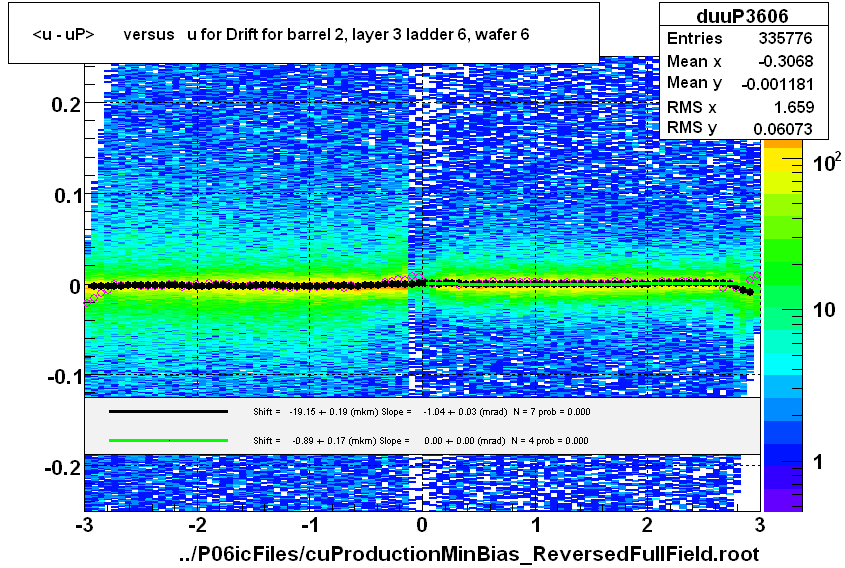Click the Entries value 335776
The height and width of the screenshot is (568, 845).
[785, 38]
